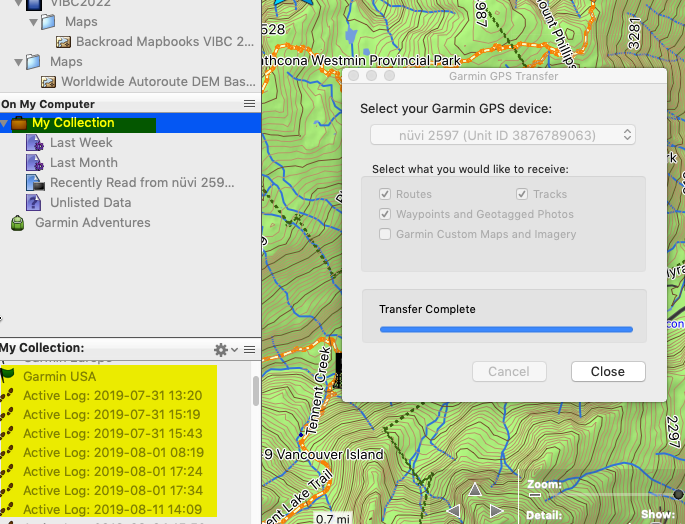Open the Garmin GPS device selector dropdown
The height and width of the screenshot is (524, 685).
pos(502,135)
